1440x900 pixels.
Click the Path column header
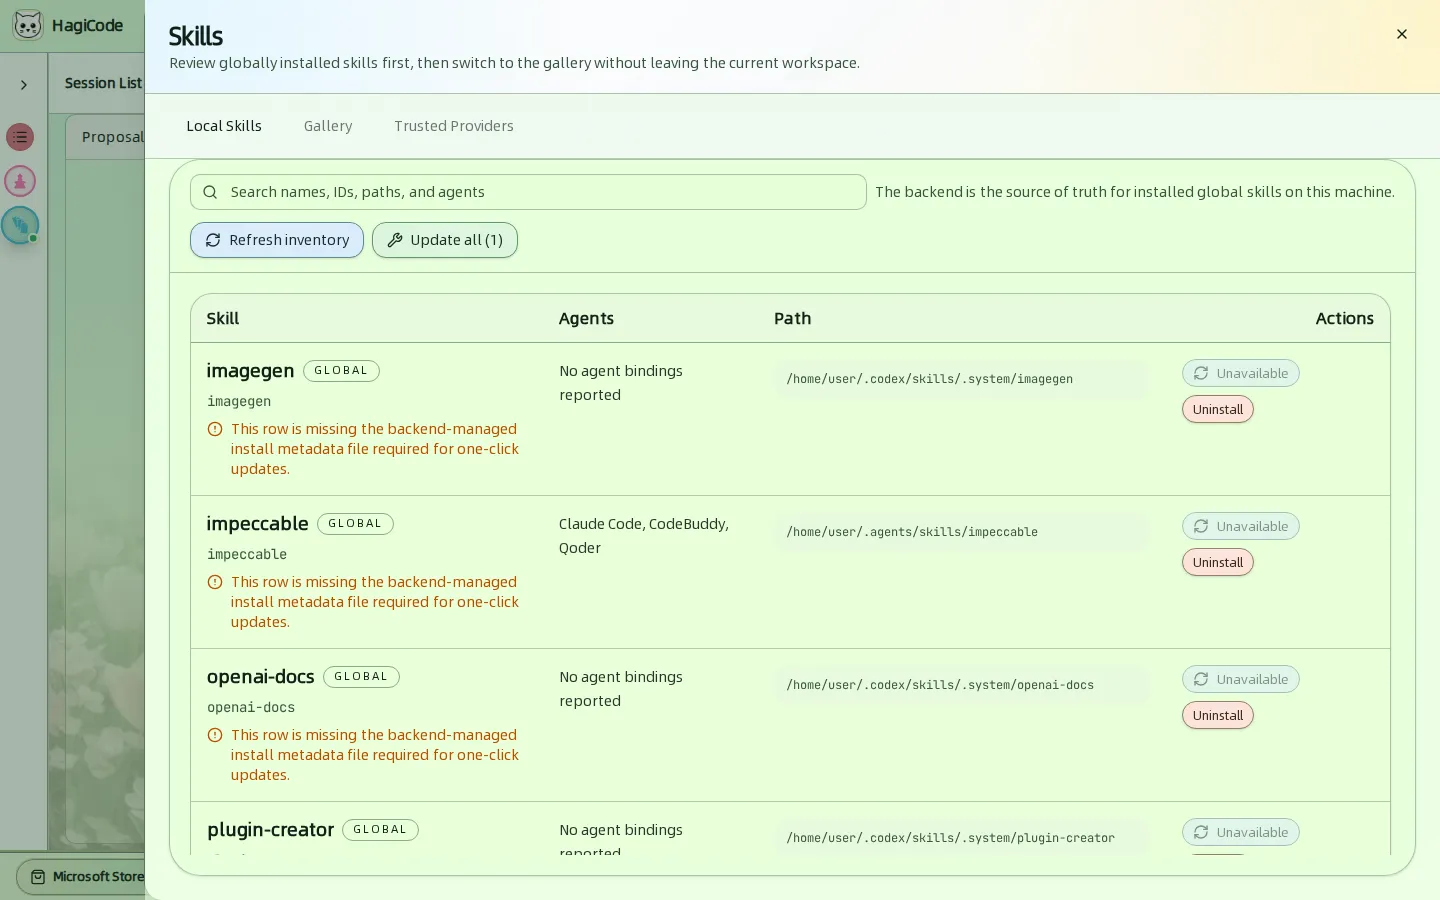792,318
